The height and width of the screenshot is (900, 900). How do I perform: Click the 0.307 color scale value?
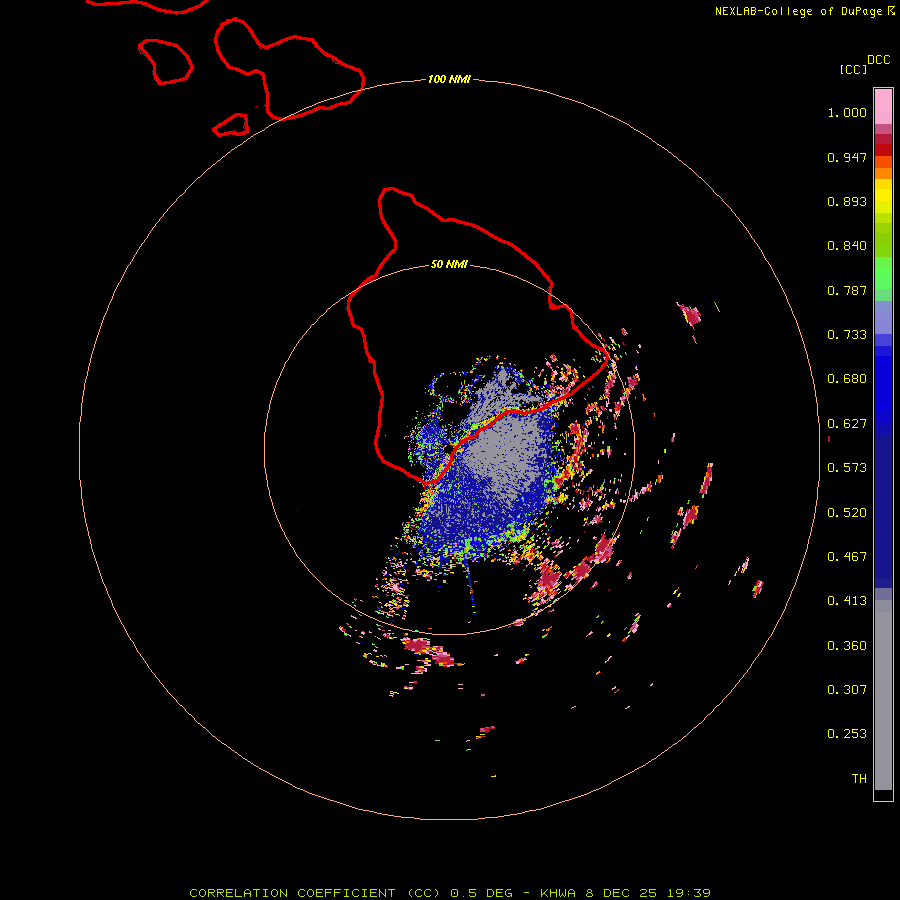(847, 690)
